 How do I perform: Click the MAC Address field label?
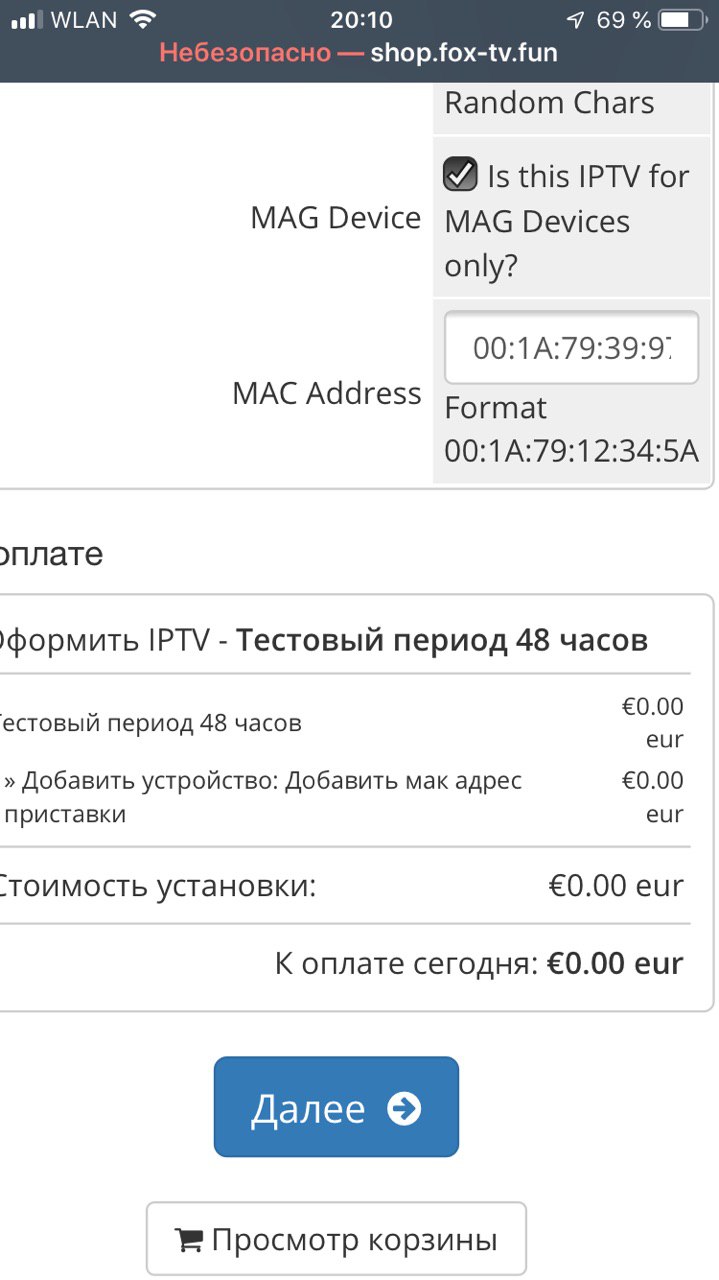pos(327,393)
